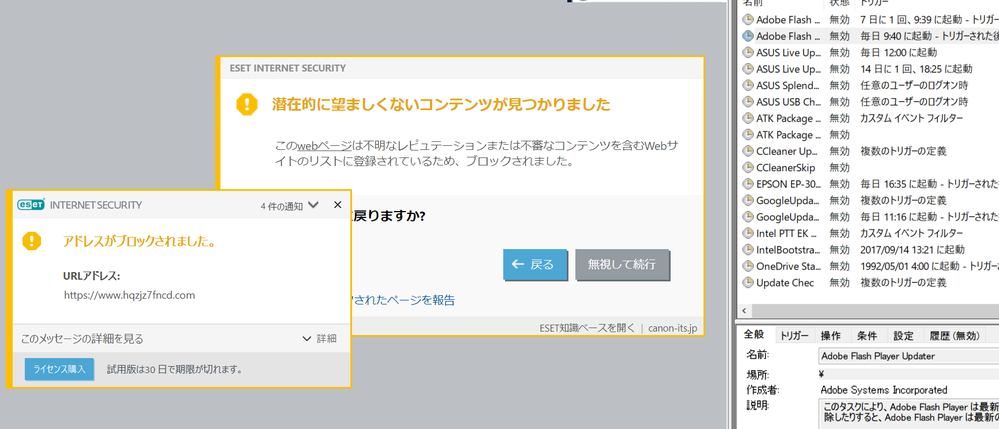Expand the 4 件の通知 notifications chevron
This screenshot has height=429, width=999.
click(313, 205)
